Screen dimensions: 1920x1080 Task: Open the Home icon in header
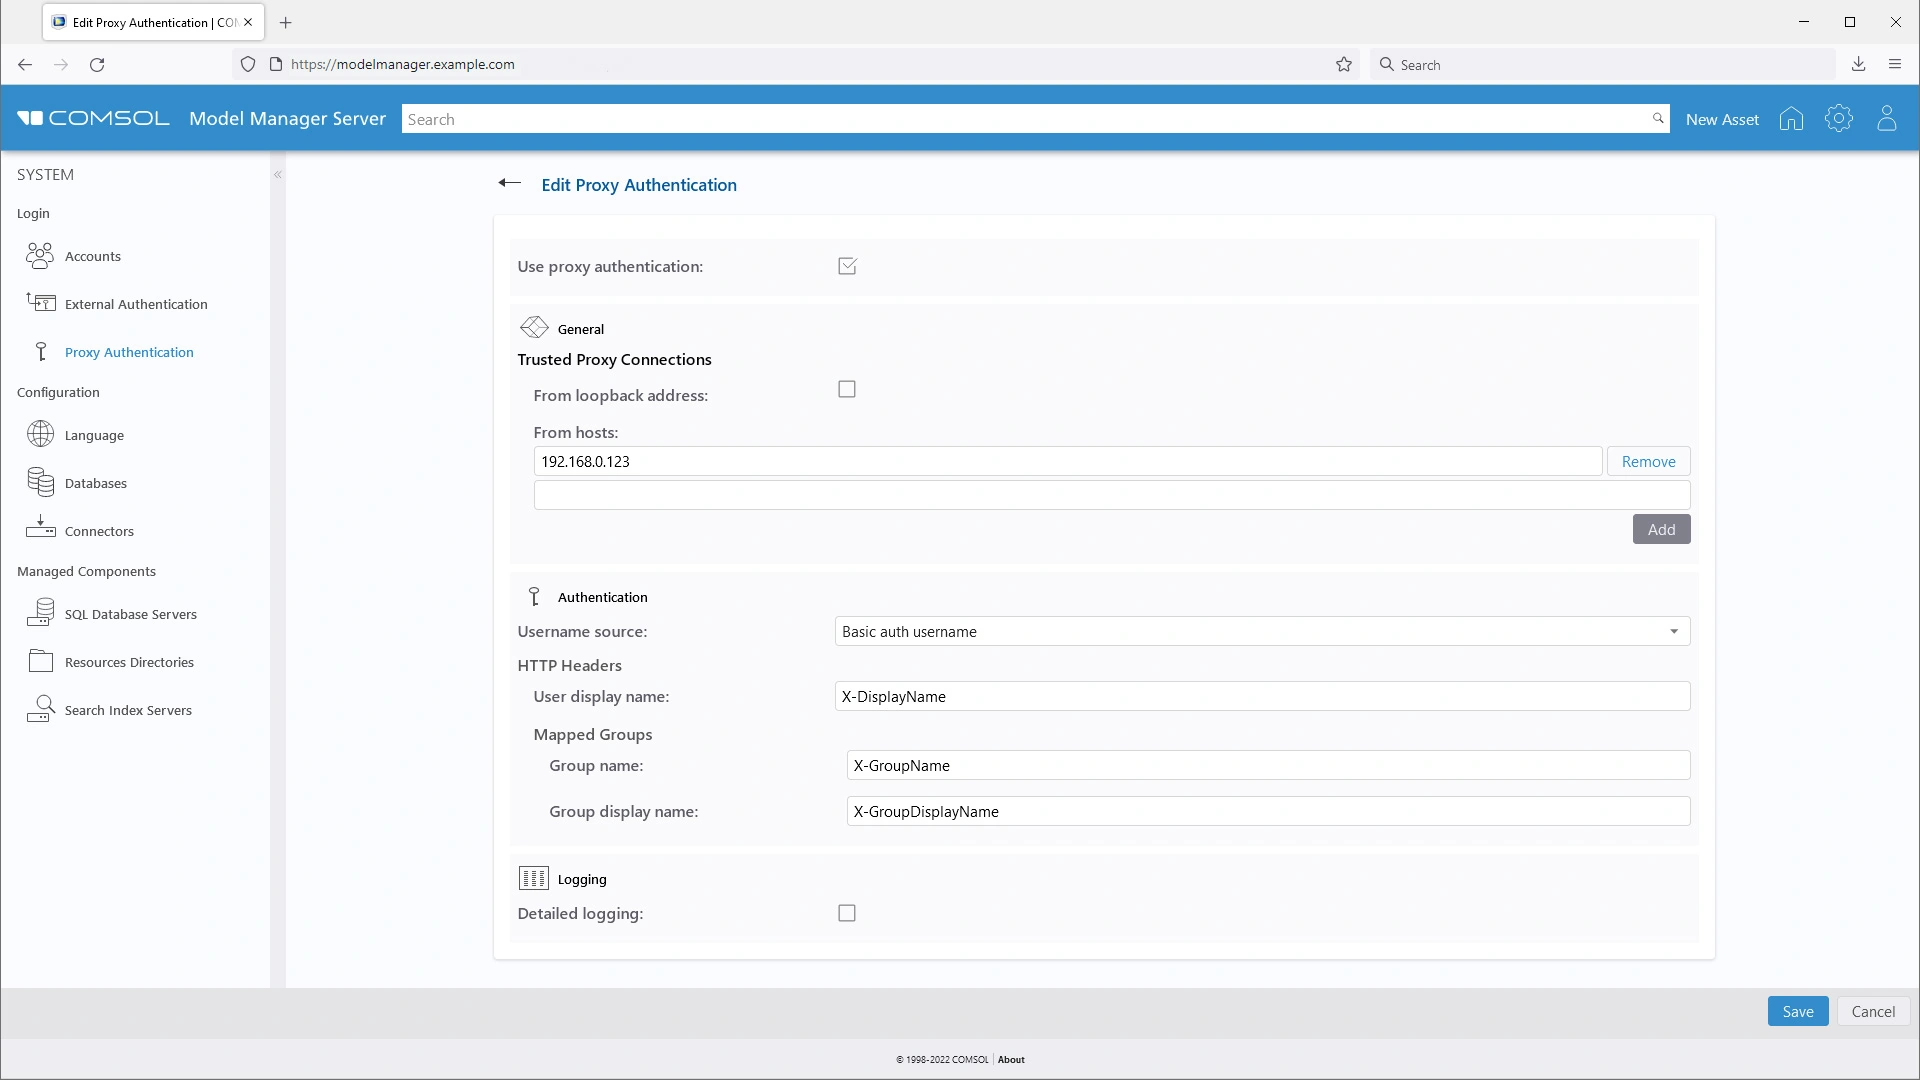click(x=1791, y=119)
